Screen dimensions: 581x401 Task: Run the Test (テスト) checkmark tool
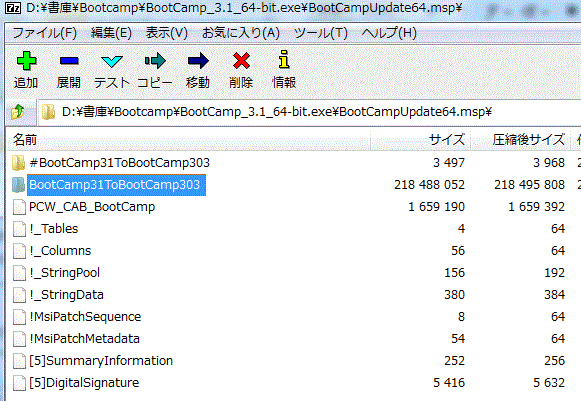coord(112,62)
